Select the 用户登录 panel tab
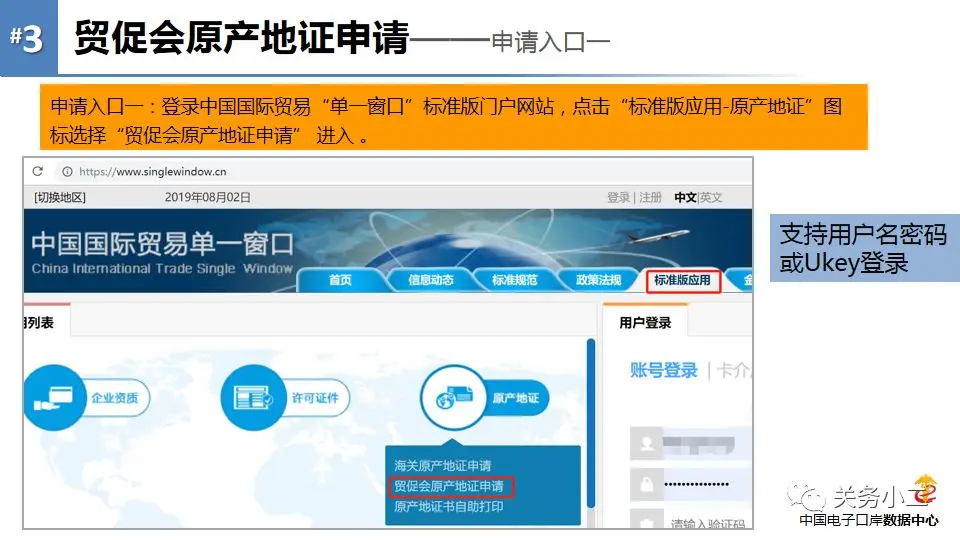The image size is (960, 540). (645, 322)
